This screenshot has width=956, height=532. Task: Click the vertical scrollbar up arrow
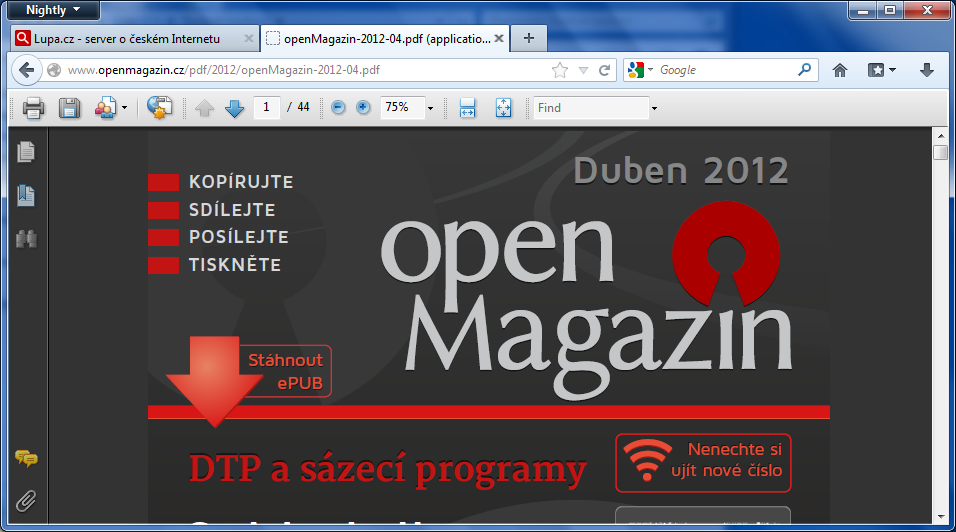[941, 135]
